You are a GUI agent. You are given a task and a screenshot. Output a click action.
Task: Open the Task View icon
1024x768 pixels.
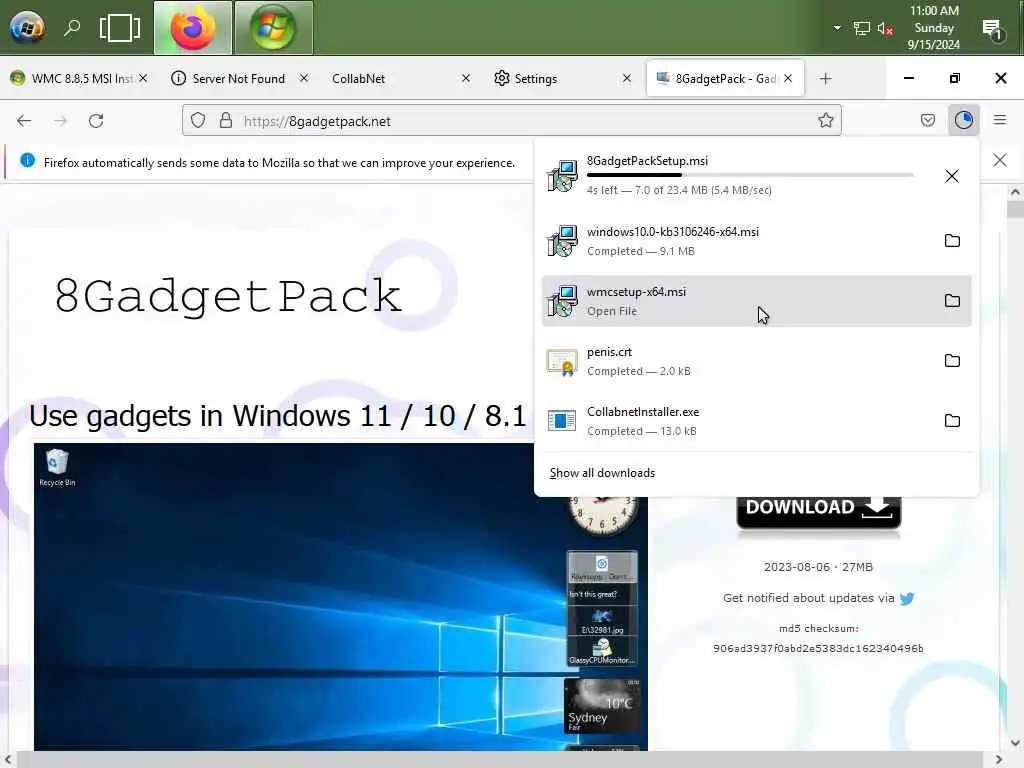pos(120,27)
